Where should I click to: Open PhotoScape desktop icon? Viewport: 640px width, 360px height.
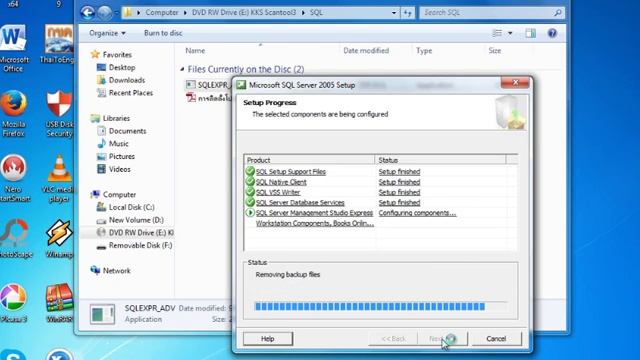click(x=15, y=238)
